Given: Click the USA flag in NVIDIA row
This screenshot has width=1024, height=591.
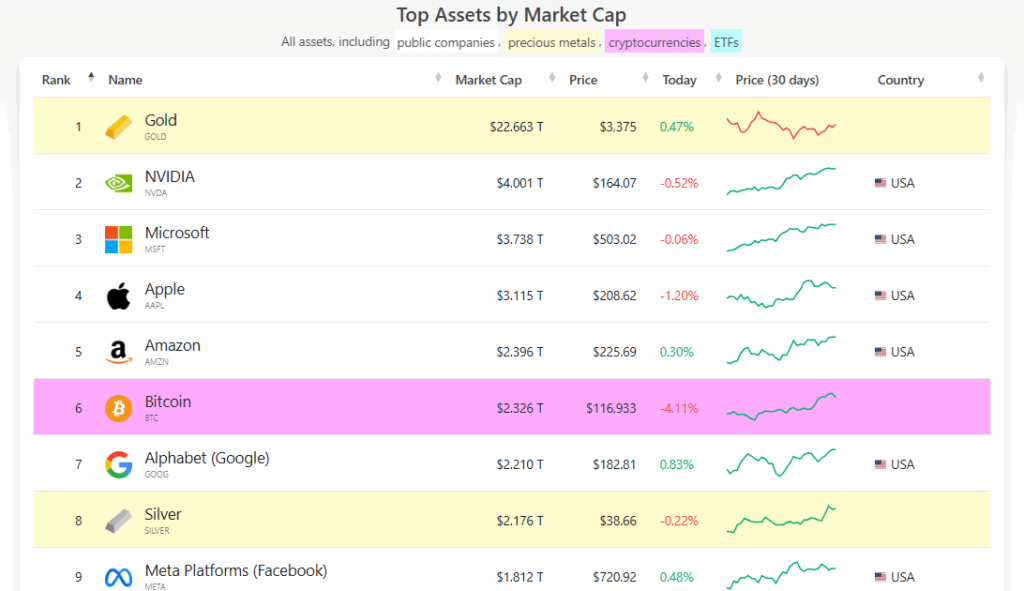Looking at the screenshot, I should click(880, 183).
